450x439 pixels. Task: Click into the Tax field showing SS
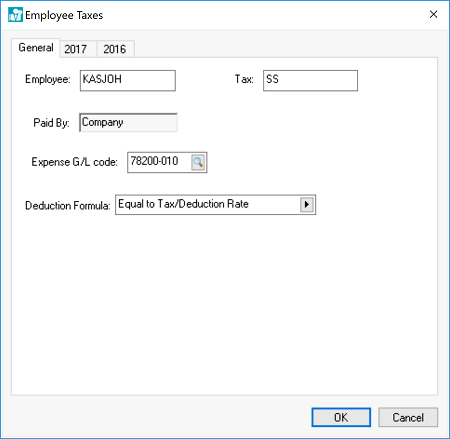pyautogui.click(x=310, y=80)
